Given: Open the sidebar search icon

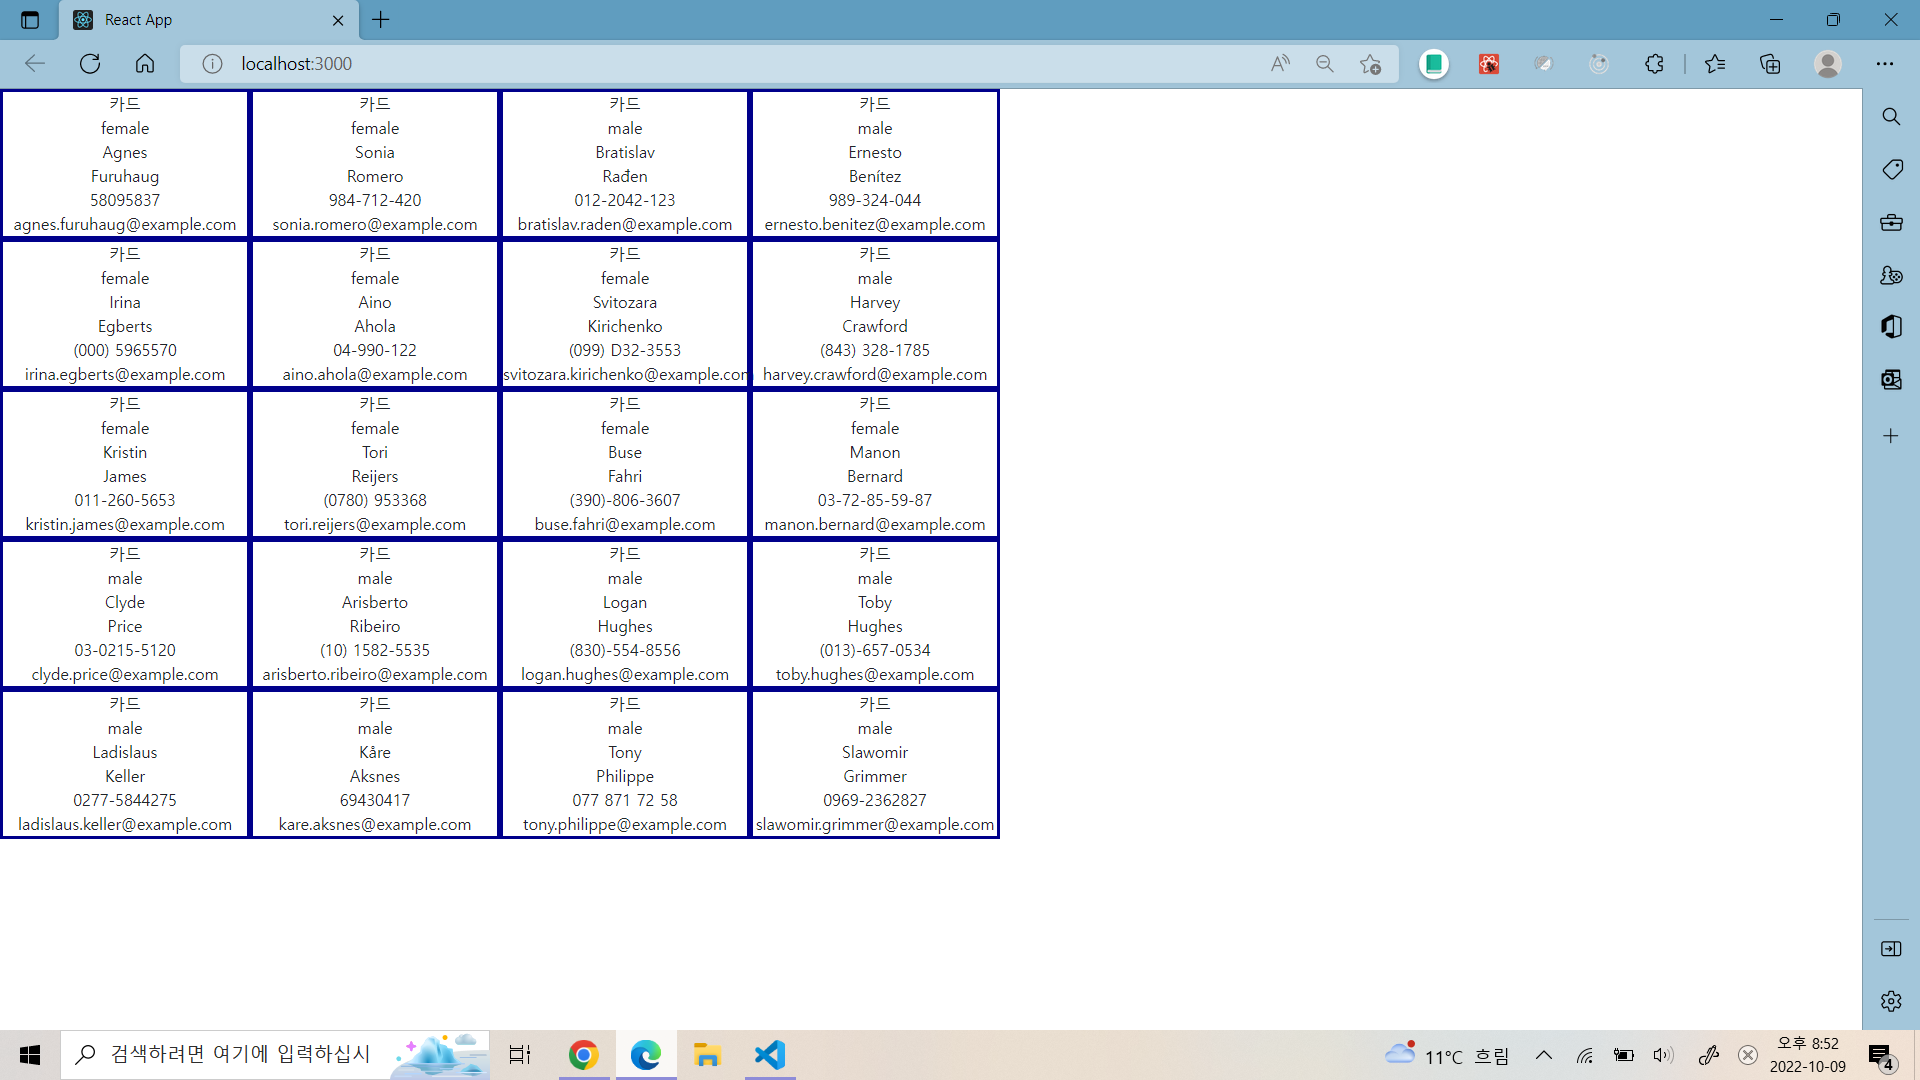Looking at the screenshot, I should point(1891,117).
